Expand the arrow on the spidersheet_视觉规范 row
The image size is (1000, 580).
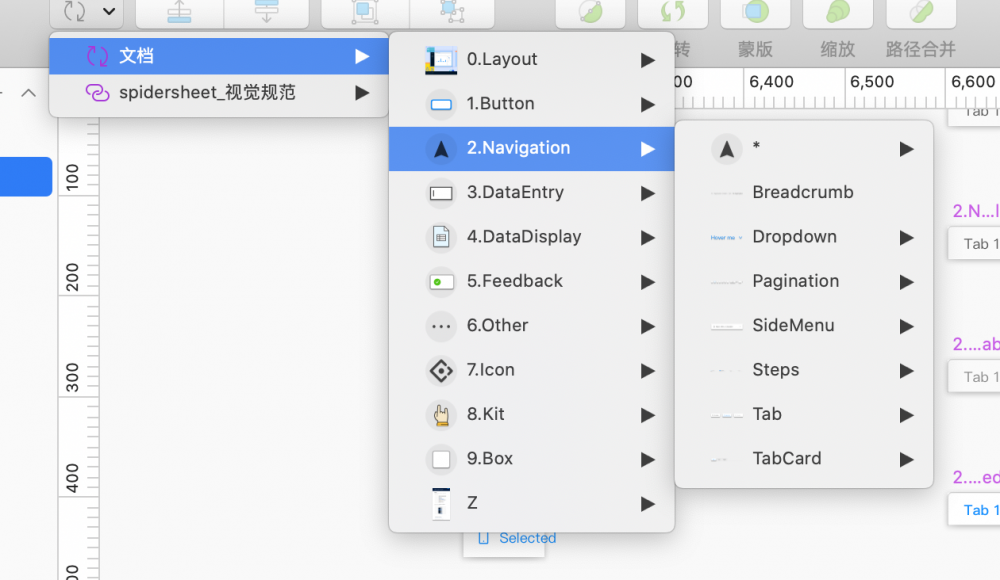[362, 93]
